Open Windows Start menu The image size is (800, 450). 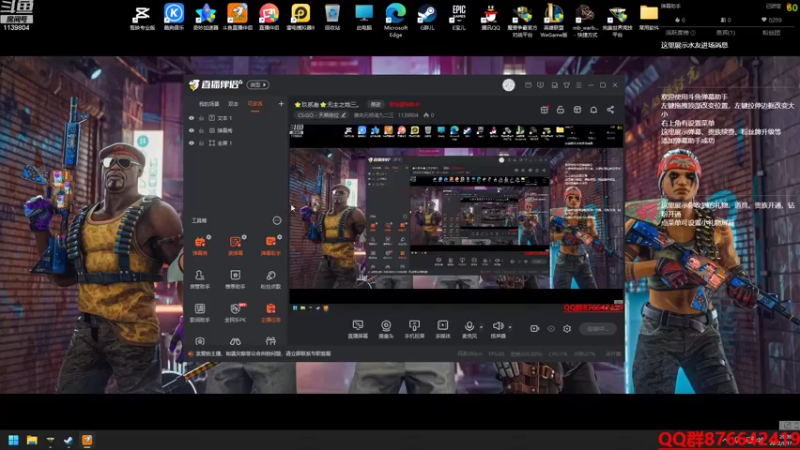pyautogui.click(x=14, y=440)
